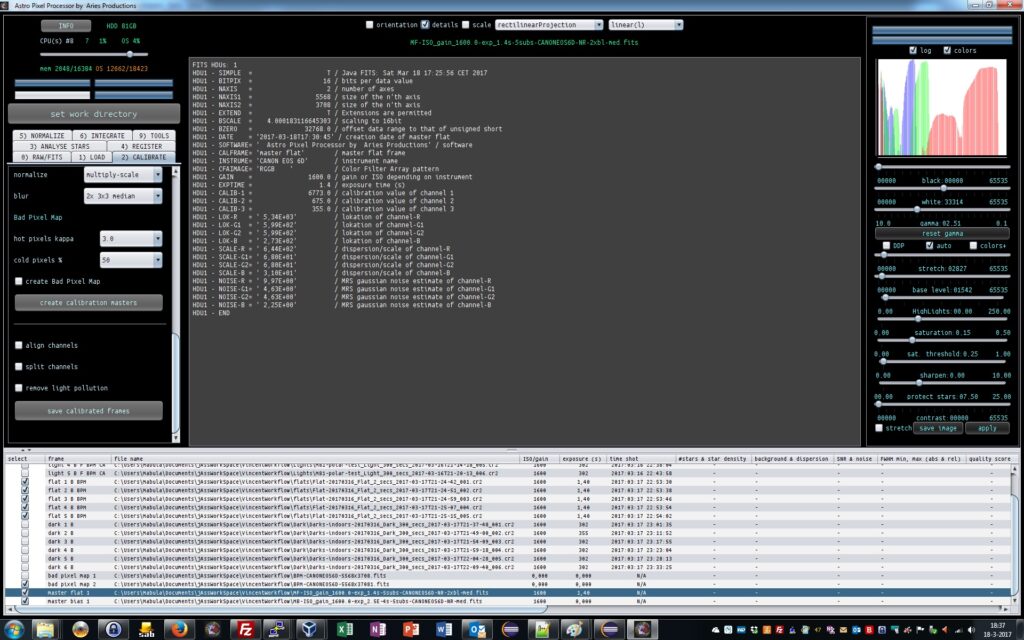Click the calibrate panel vertical scrollbar
Image resolution: width=1024 pixels, height=640 pixels.
(x=175, y=385)
